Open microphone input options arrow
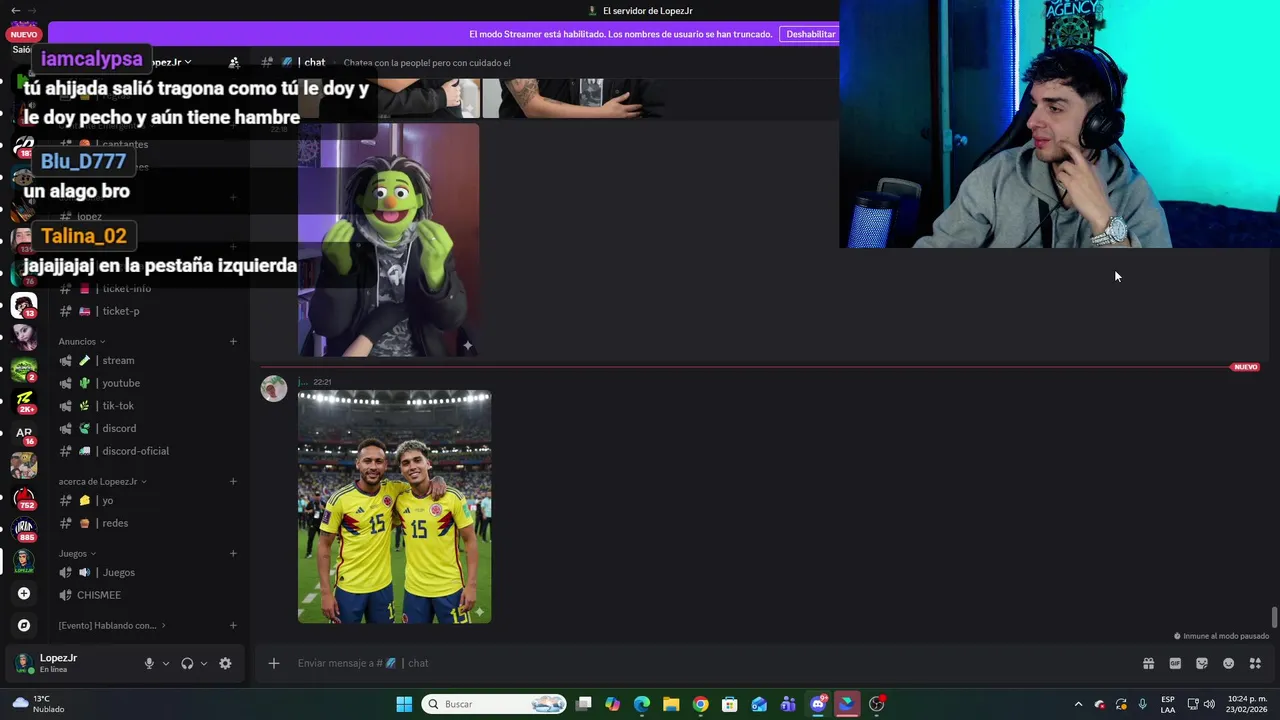The image size is (1280, 720). tap(166, 663)
